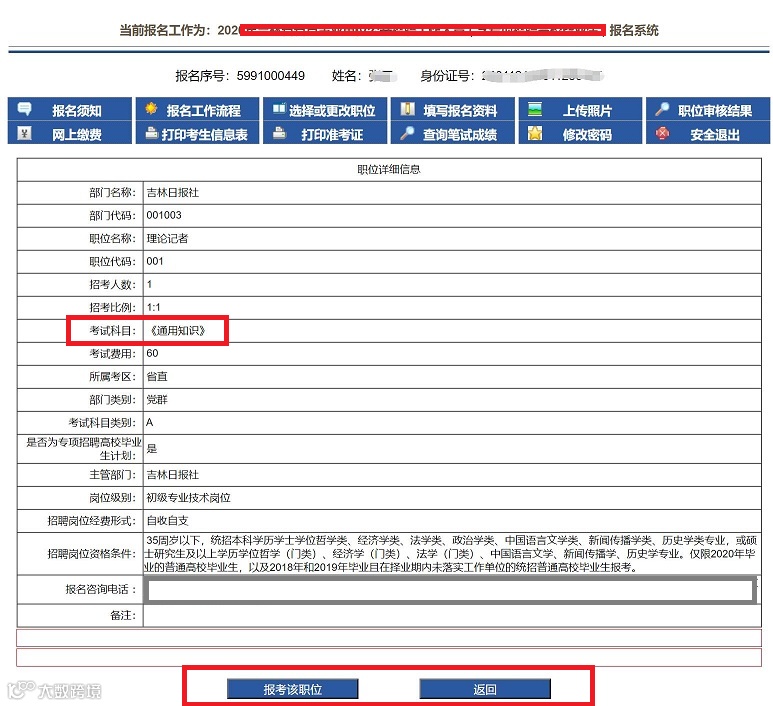The image size is (773, 706).
Task: Click the sun icon beside 报名工作流程
Action: tap(151, 108)
